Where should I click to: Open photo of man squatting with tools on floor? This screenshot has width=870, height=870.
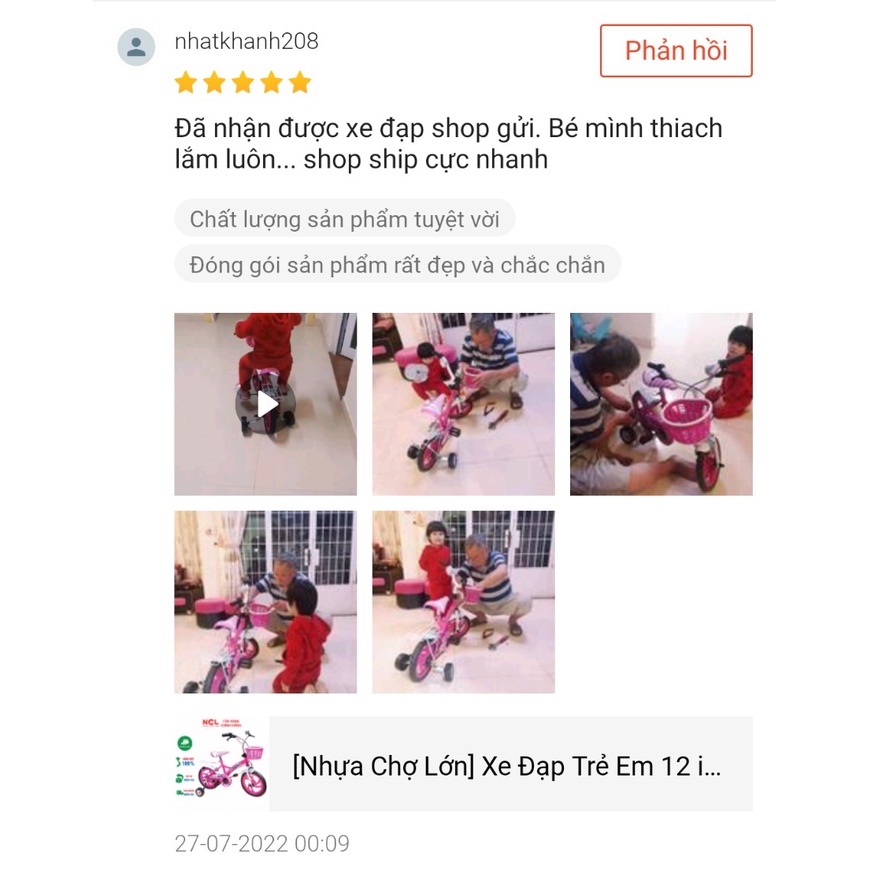pyautogui.click(x=463, y=404)
